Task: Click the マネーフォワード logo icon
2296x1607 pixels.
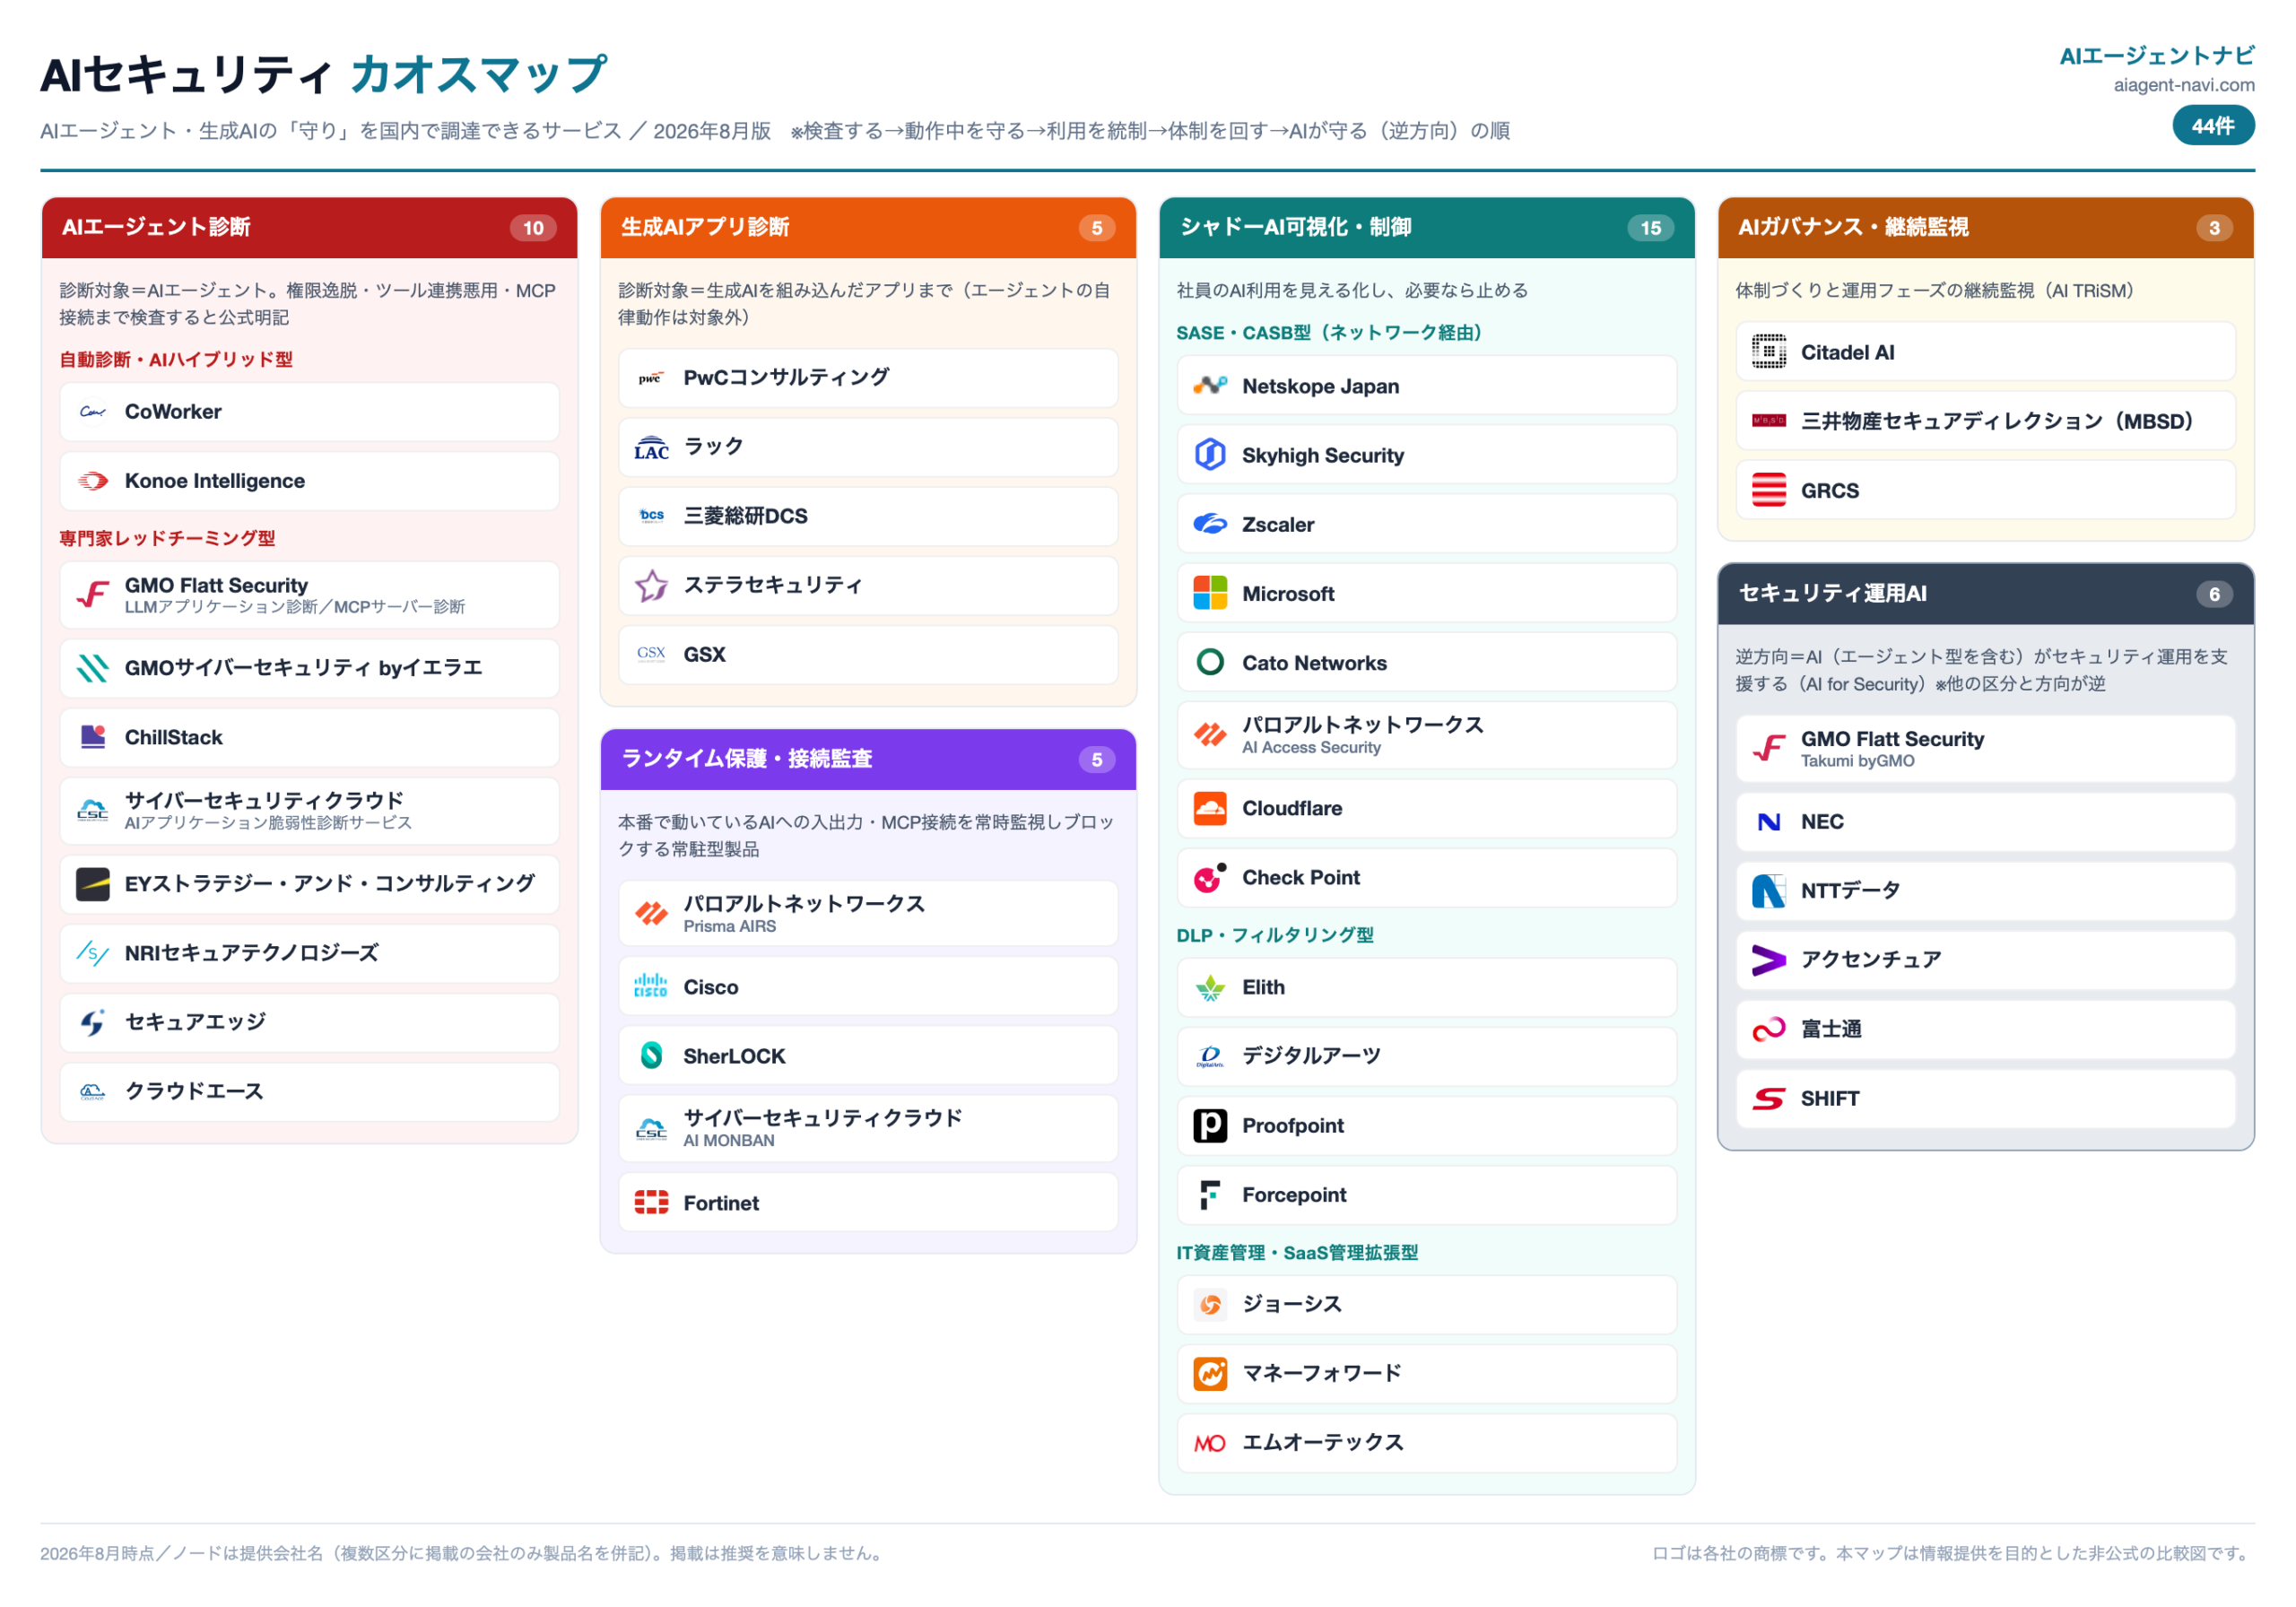Action: point(1211,1373)
